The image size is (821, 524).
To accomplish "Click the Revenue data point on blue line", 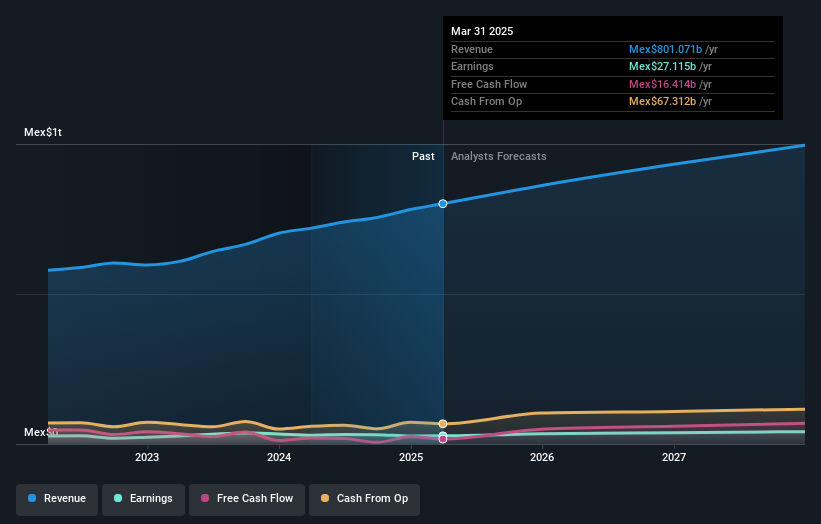I will tap(443, 204).
